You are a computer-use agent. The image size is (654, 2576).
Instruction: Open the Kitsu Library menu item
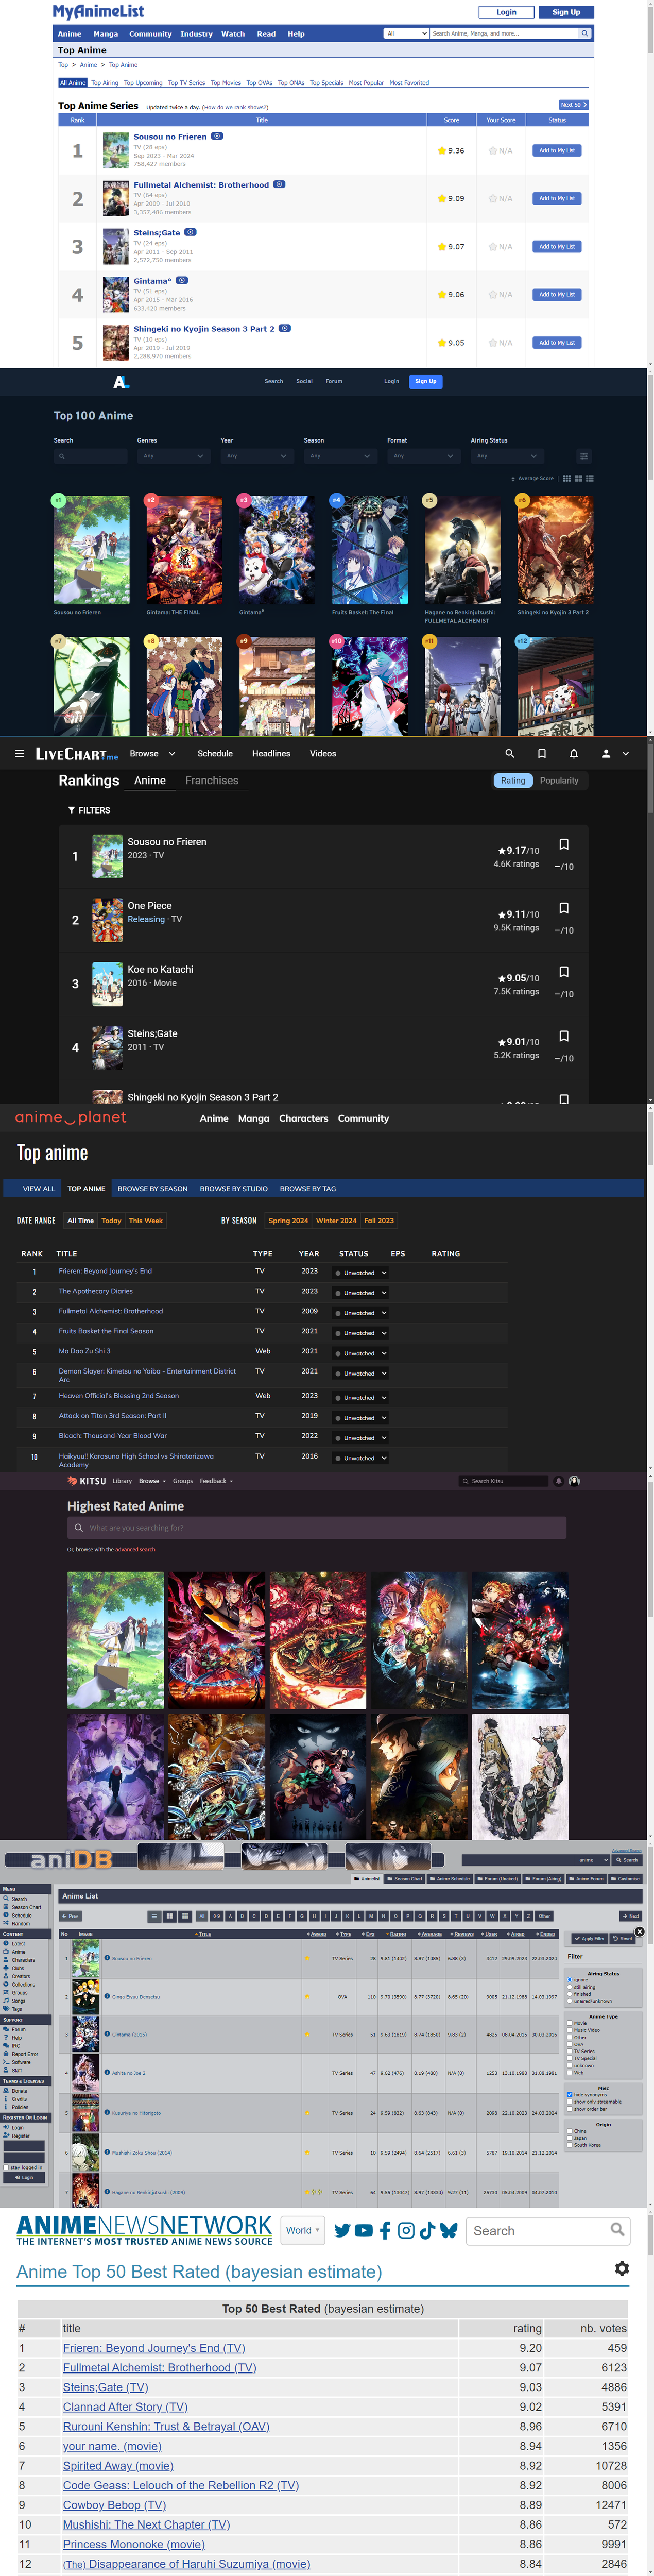122,1481
